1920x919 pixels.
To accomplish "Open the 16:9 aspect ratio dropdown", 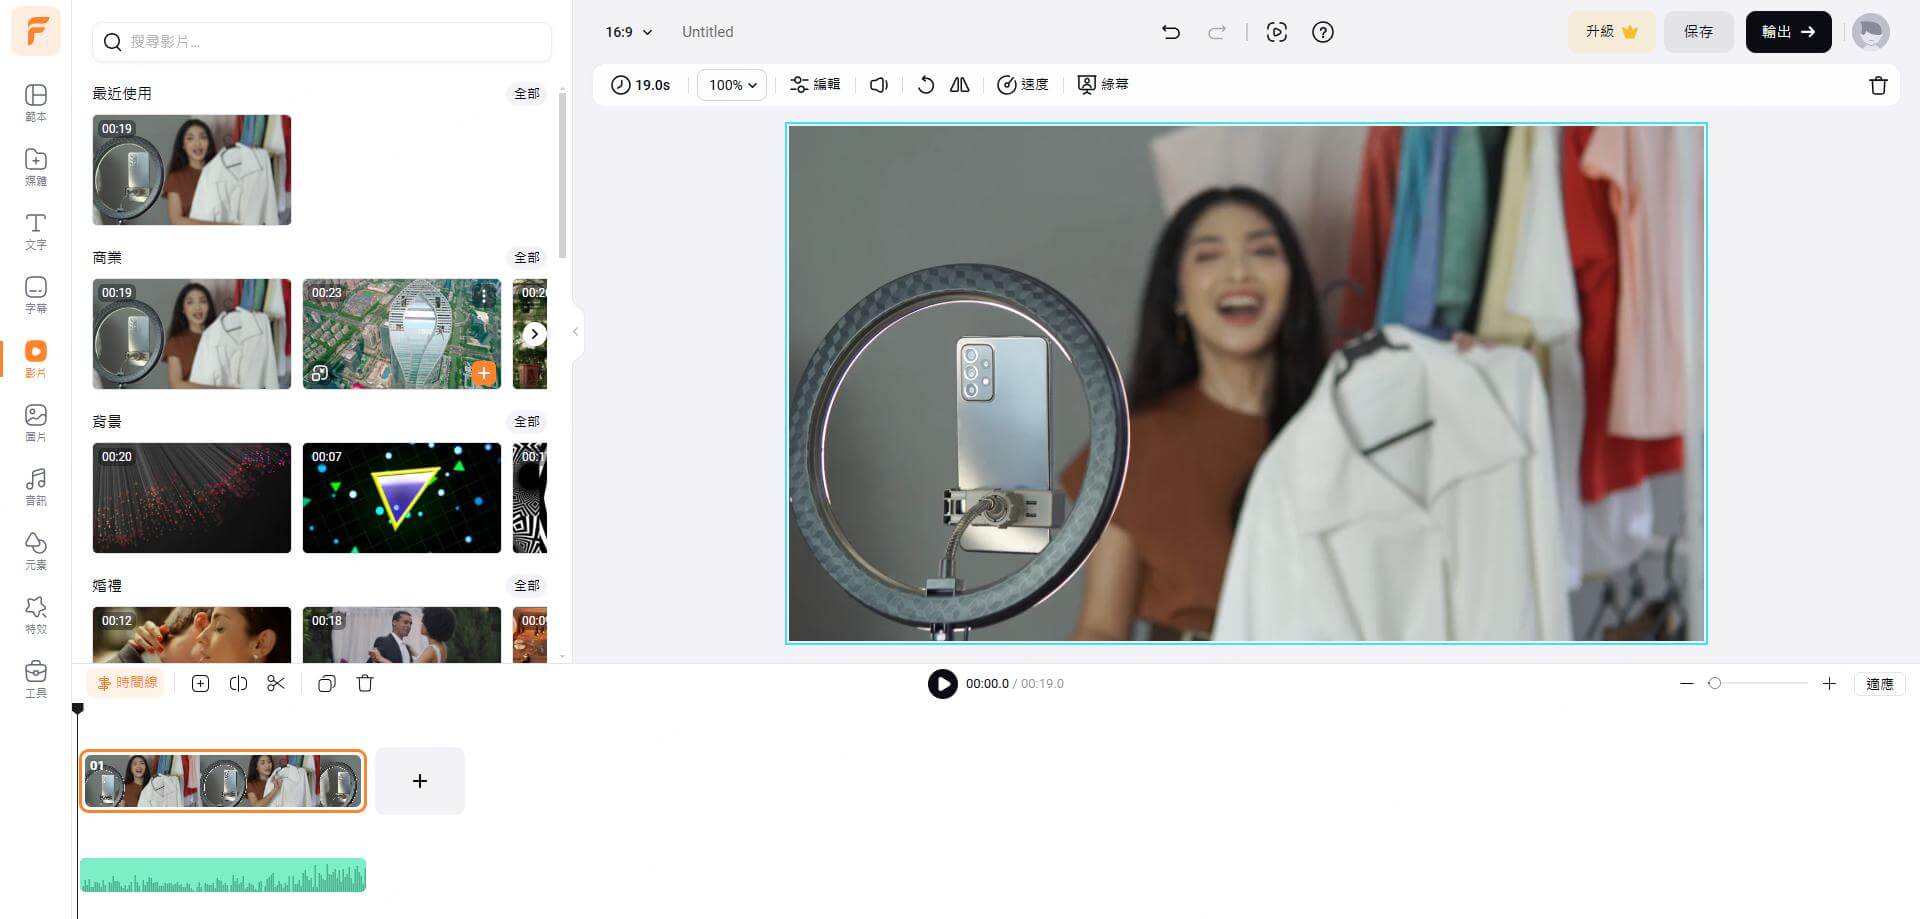I will [x=628, y=32].
